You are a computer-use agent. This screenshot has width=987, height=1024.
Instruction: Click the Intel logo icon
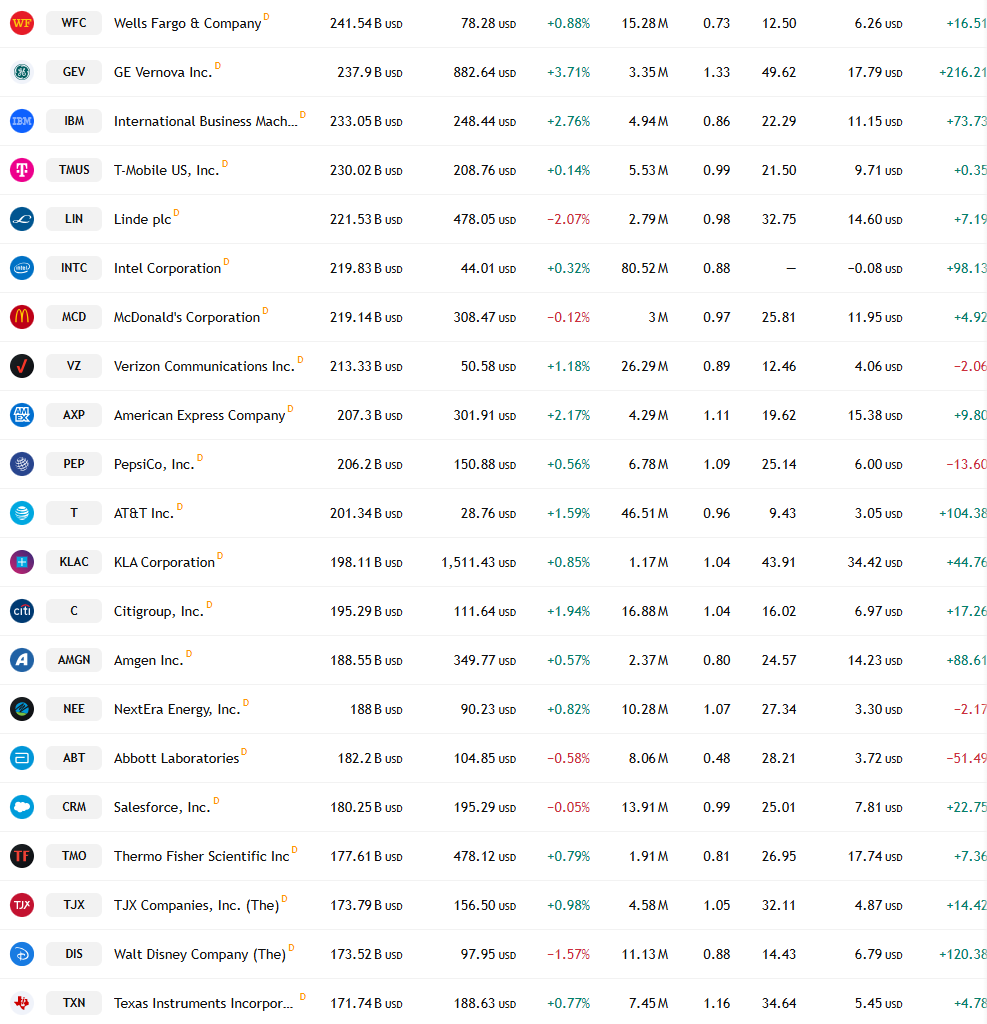22,268
